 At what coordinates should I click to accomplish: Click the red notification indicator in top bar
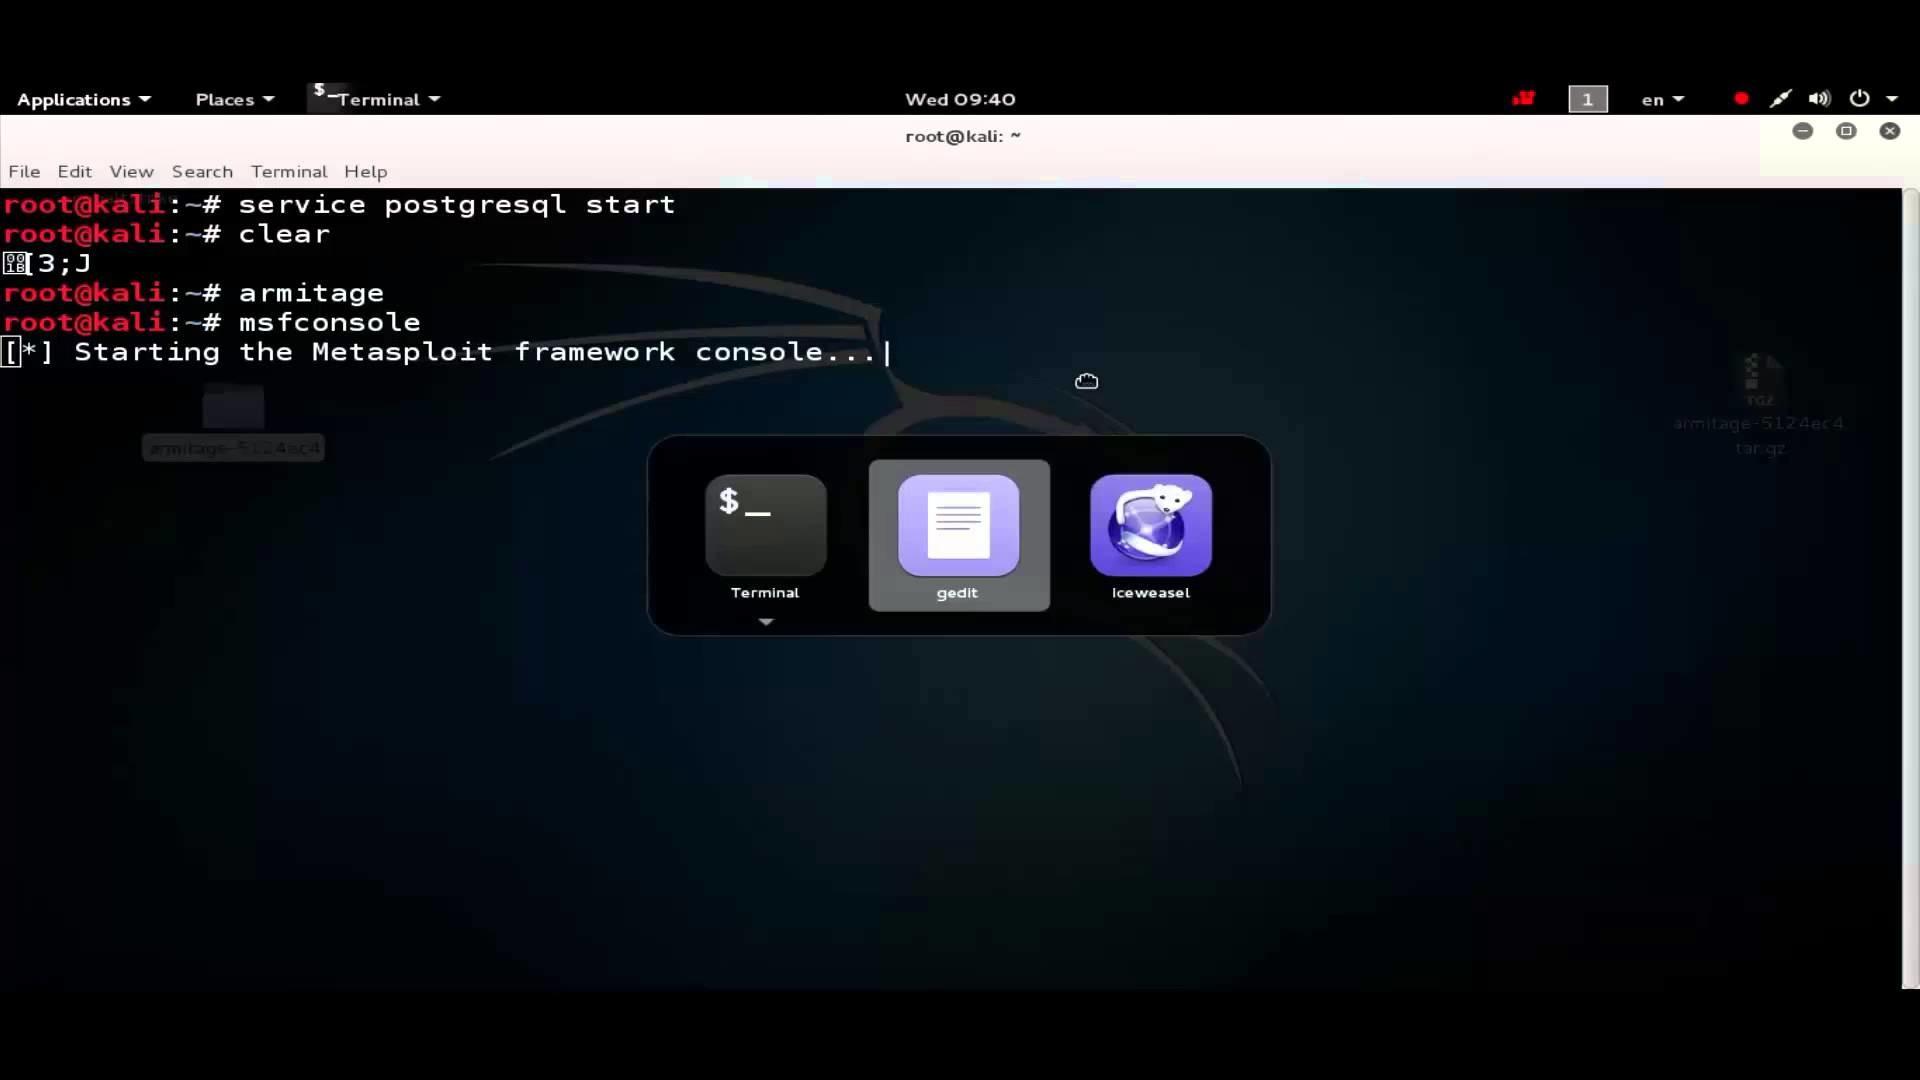[x=1523, y=98]
